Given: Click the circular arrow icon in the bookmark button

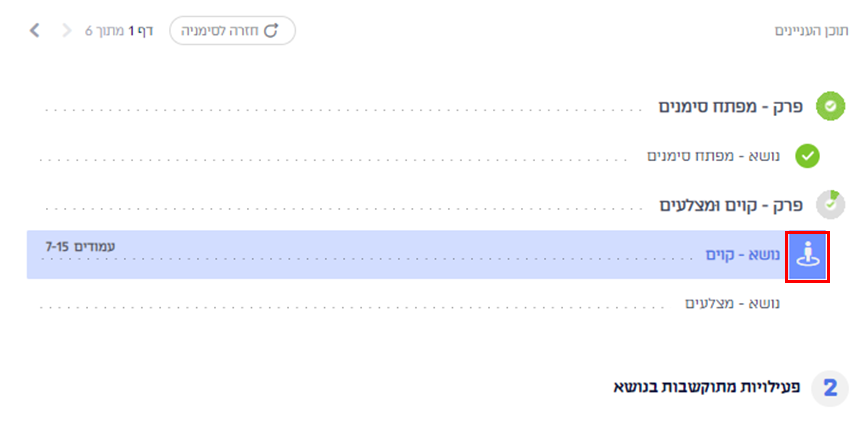Looking at the screenshot, I should point(270,31).
